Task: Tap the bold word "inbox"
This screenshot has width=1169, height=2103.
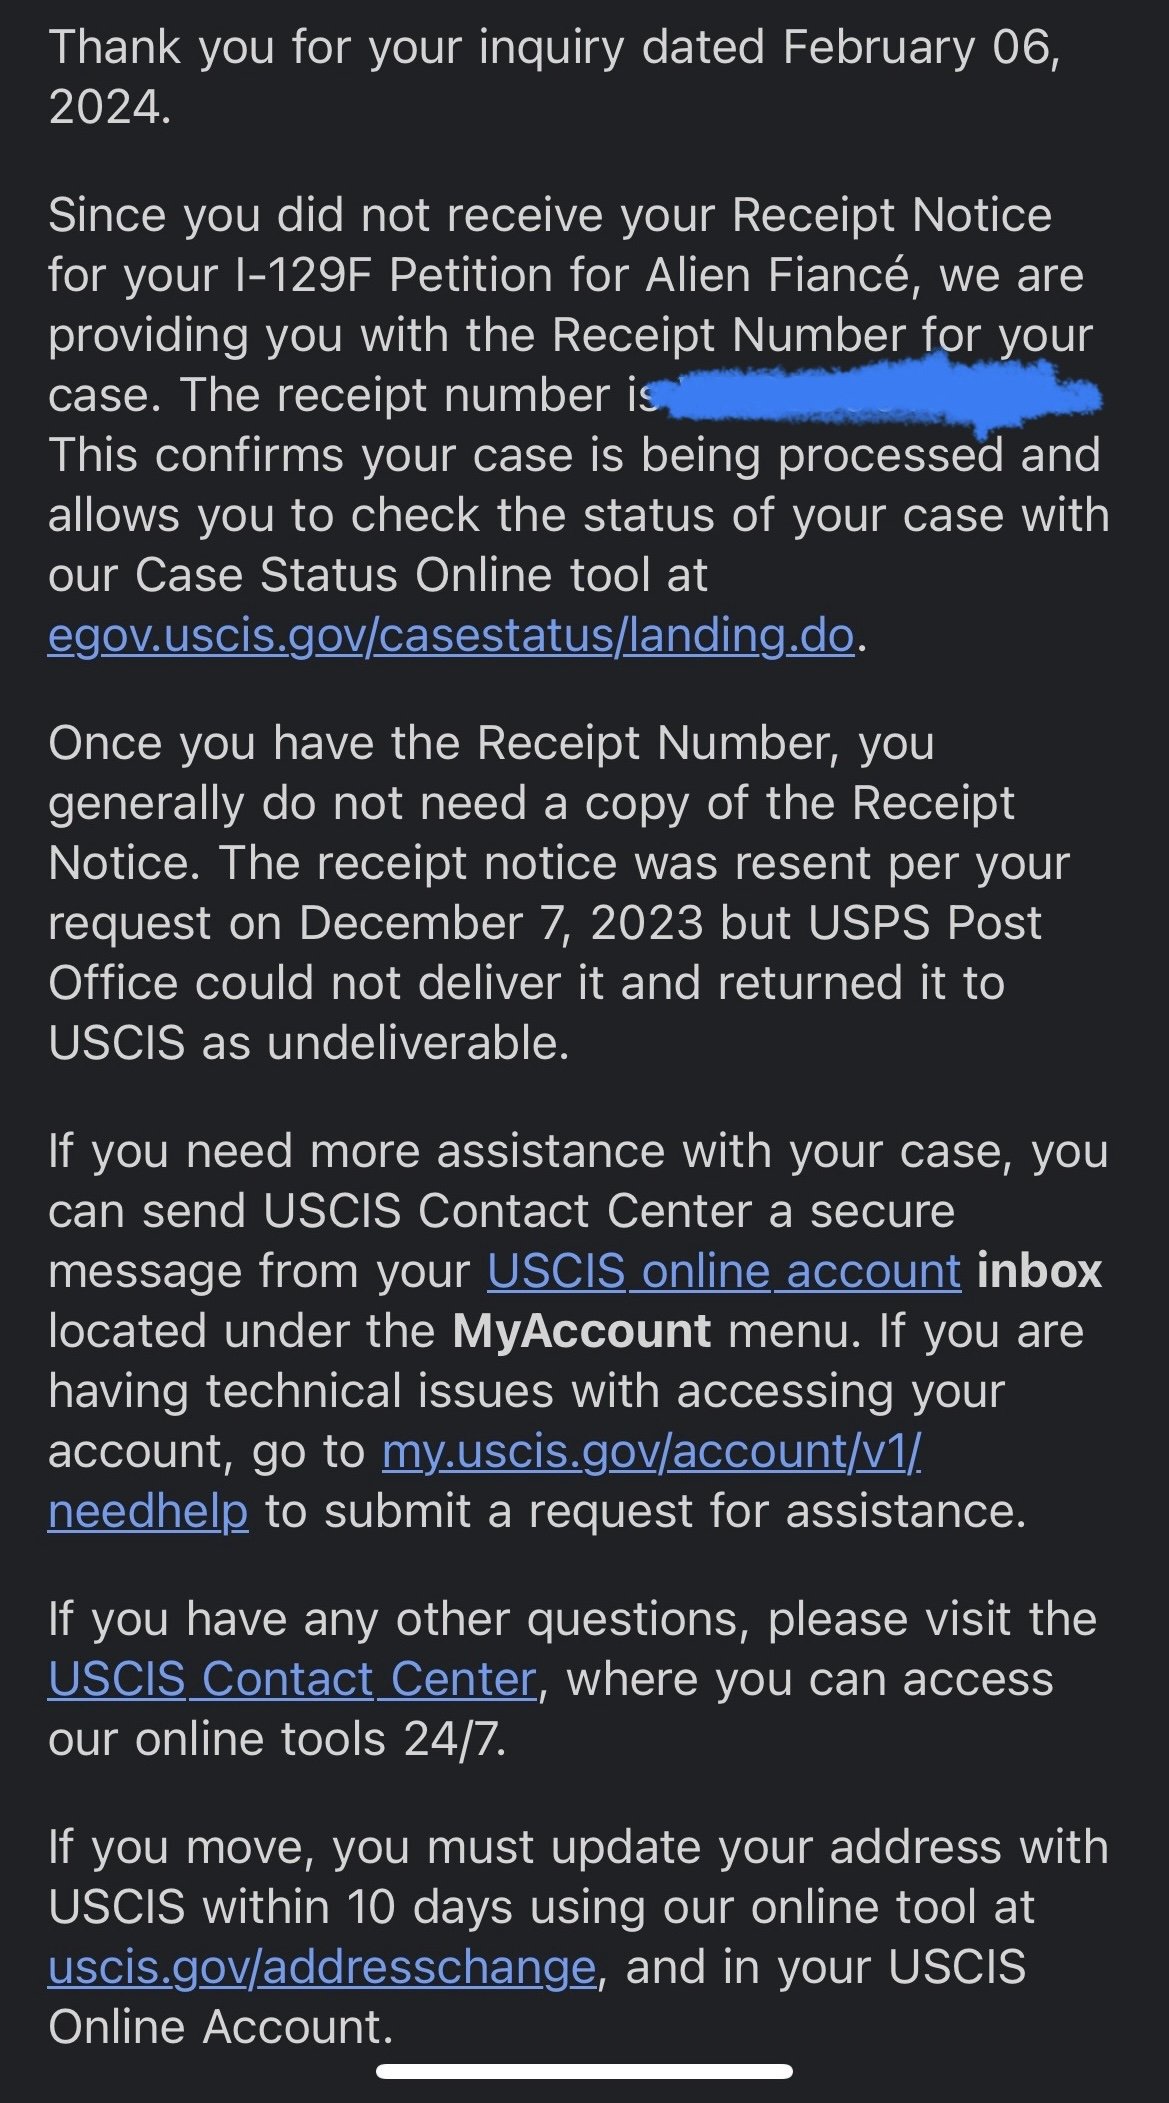Action: click(x=1039, y=1272)
